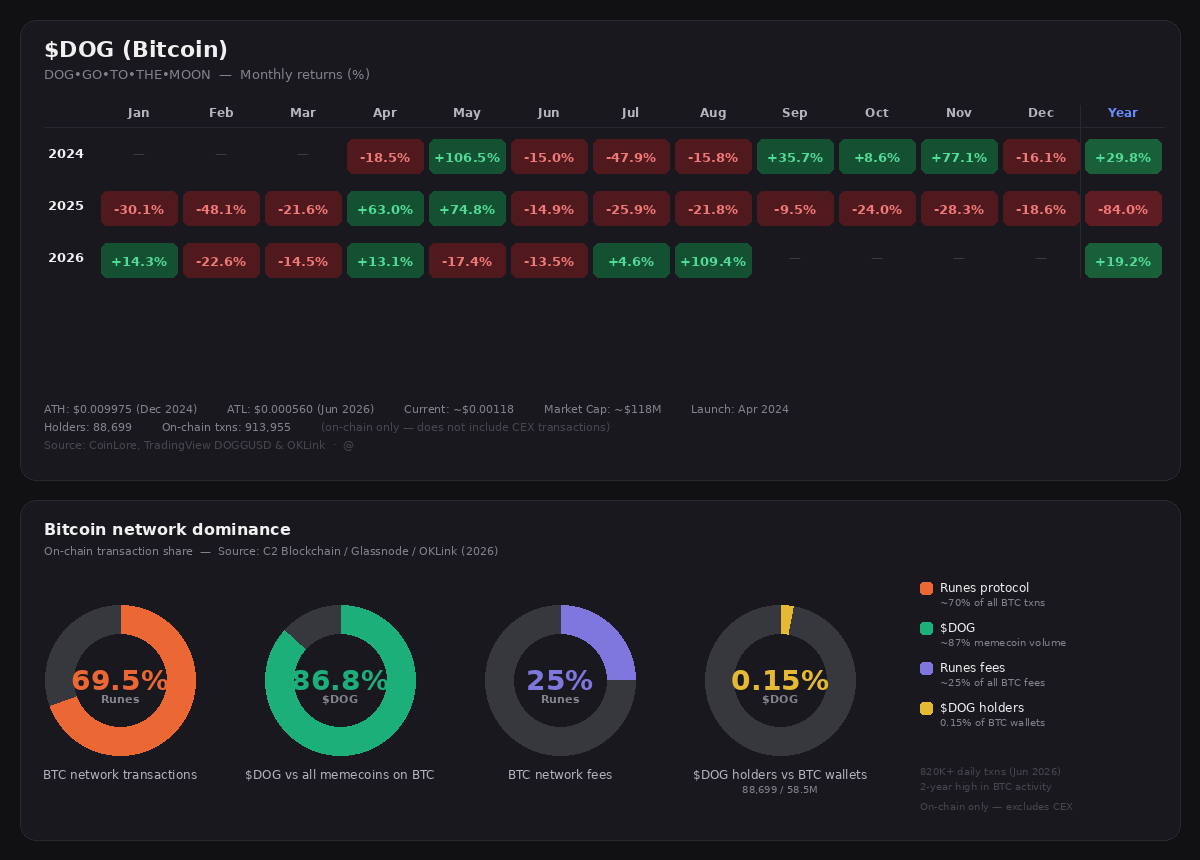Click the +35.7% September 2024 cell
The image size is (1200, 860).
795,157
